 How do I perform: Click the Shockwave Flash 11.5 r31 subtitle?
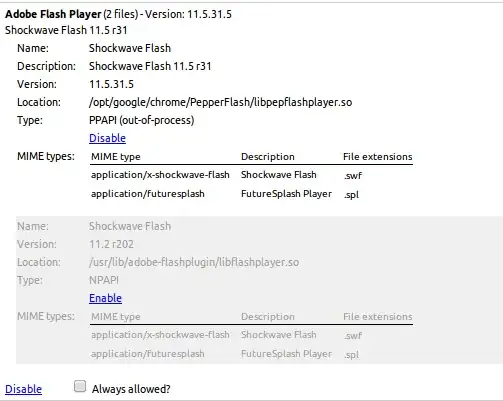[66, 30]
